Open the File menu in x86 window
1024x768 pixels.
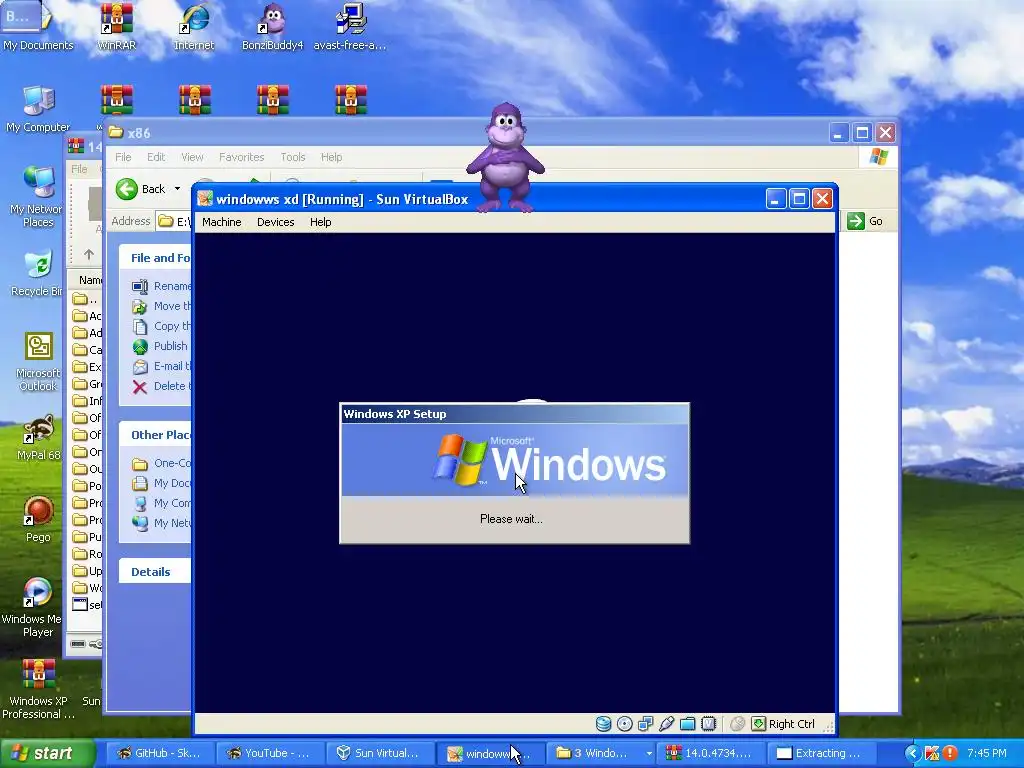tap(123, 157)
